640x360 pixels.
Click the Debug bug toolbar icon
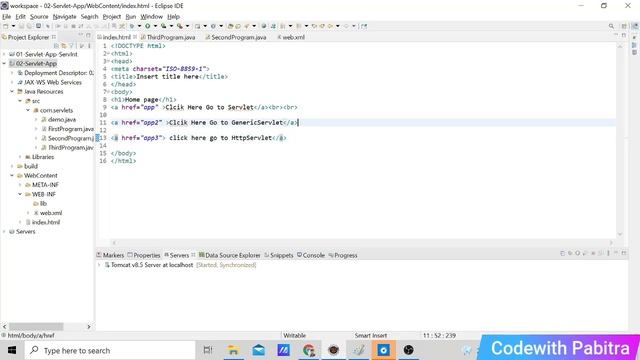[132, 26]
